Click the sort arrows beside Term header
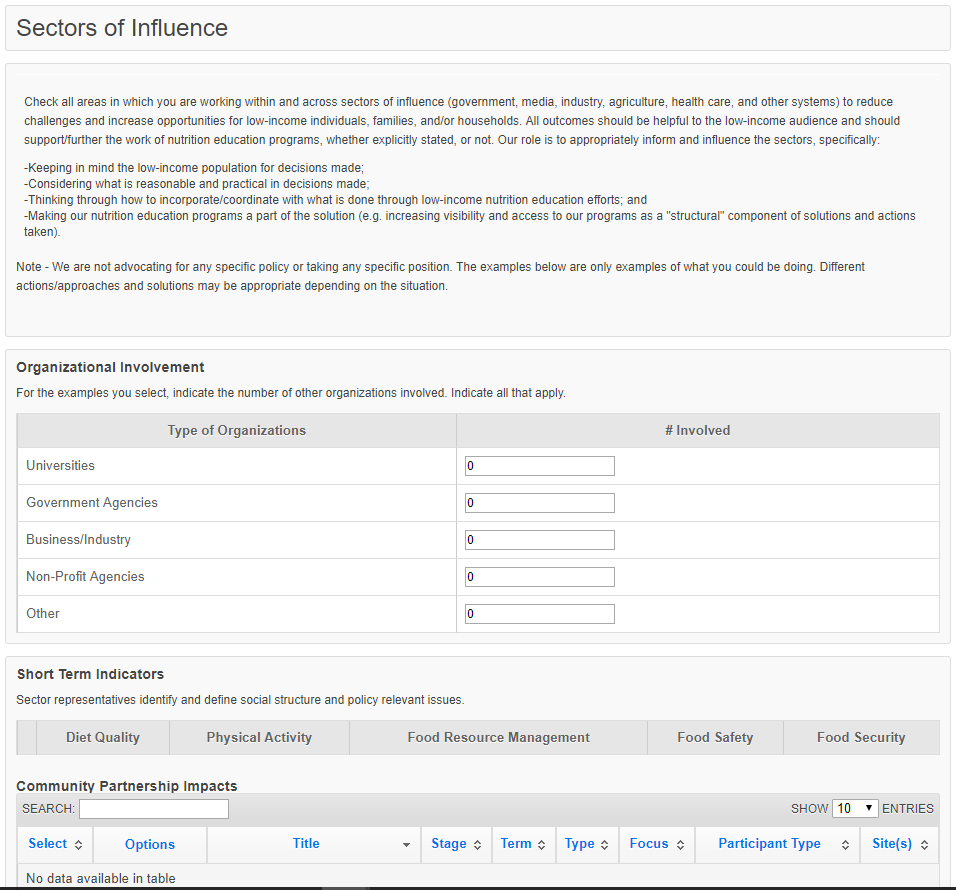Screen dimensions: 956x890 click(541, 845)
